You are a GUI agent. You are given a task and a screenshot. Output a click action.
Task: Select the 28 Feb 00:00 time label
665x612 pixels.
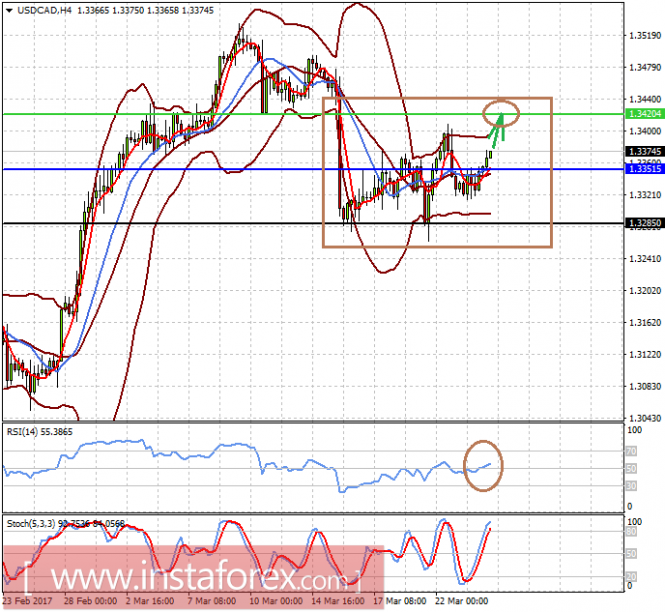90,601
